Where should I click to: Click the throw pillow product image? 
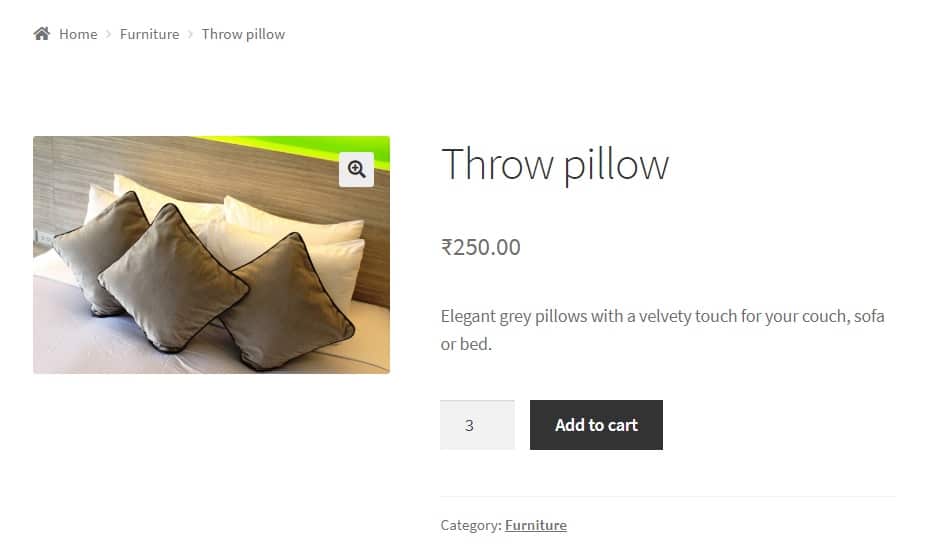coord(211,254)
